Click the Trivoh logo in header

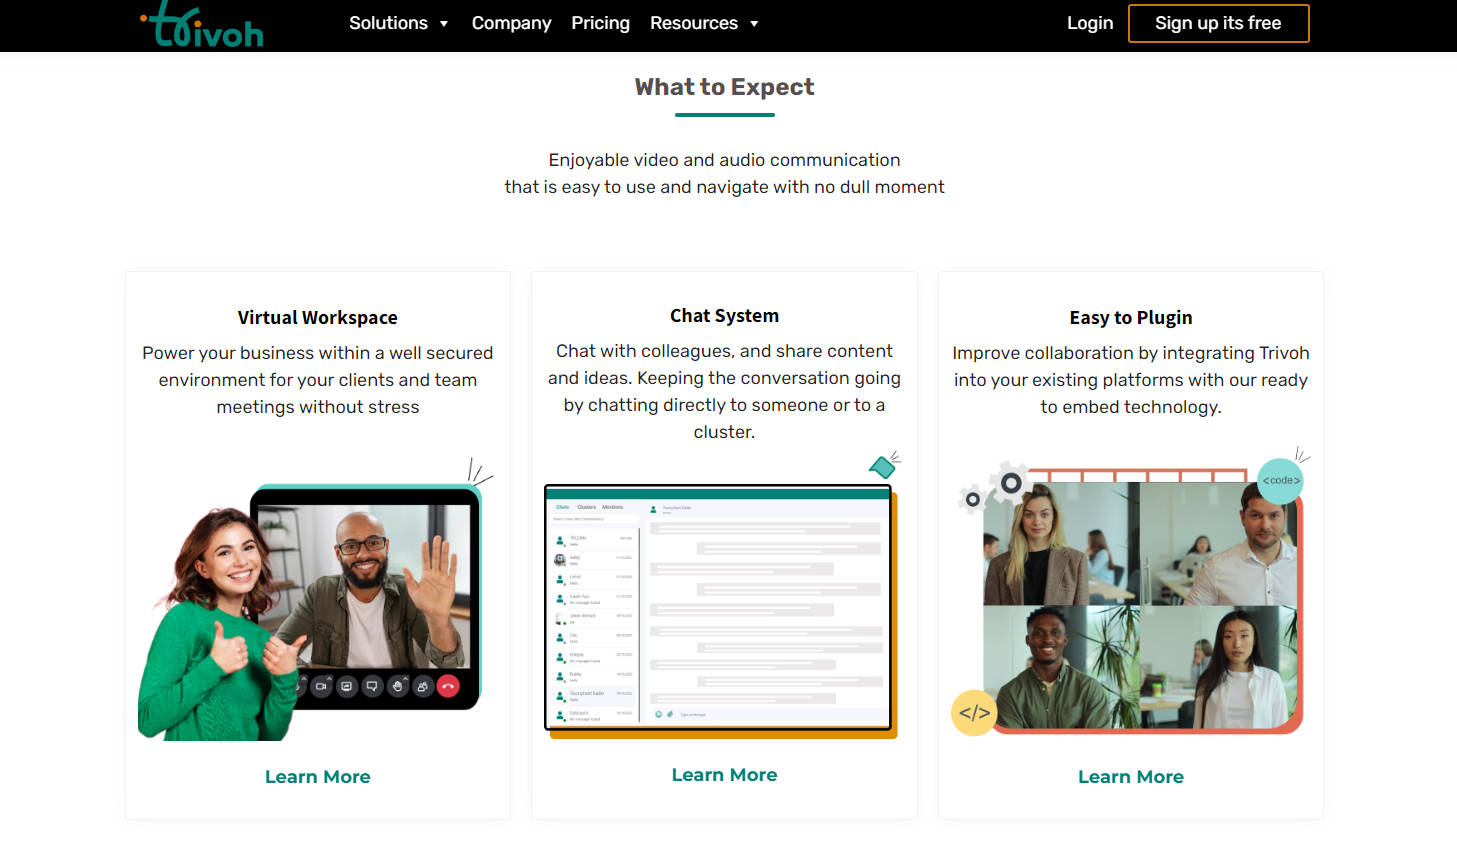(x=203, y=26)
